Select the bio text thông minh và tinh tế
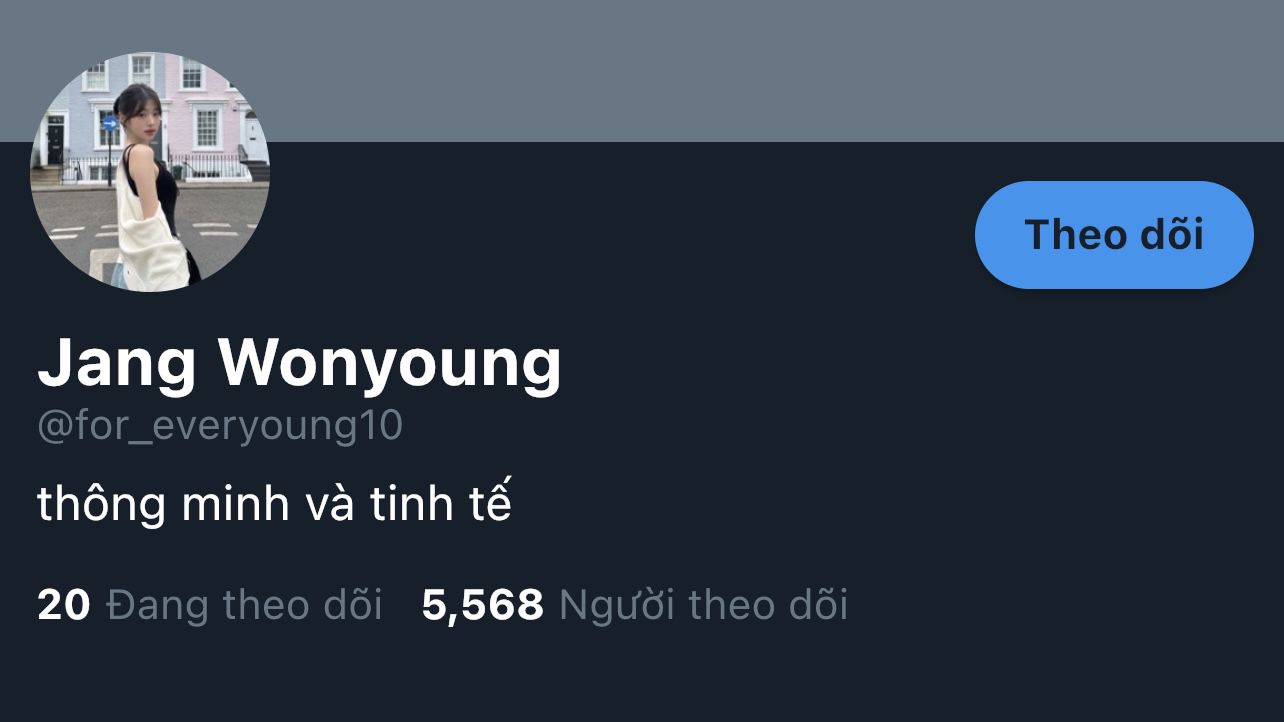Image resolution: width=1284 pixels, height=722 pixels. (x=274, y=504)
